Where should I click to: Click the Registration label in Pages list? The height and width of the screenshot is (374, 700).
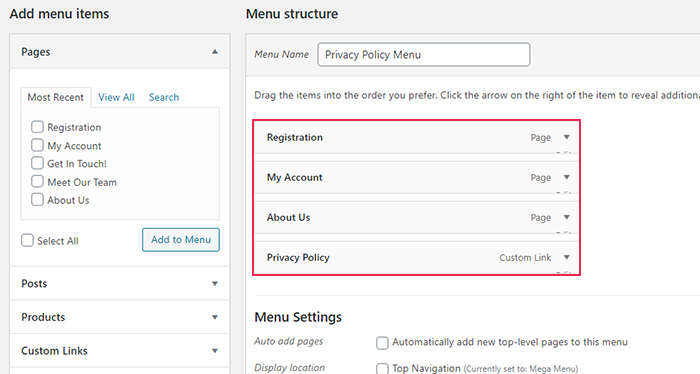click(74, 127)
